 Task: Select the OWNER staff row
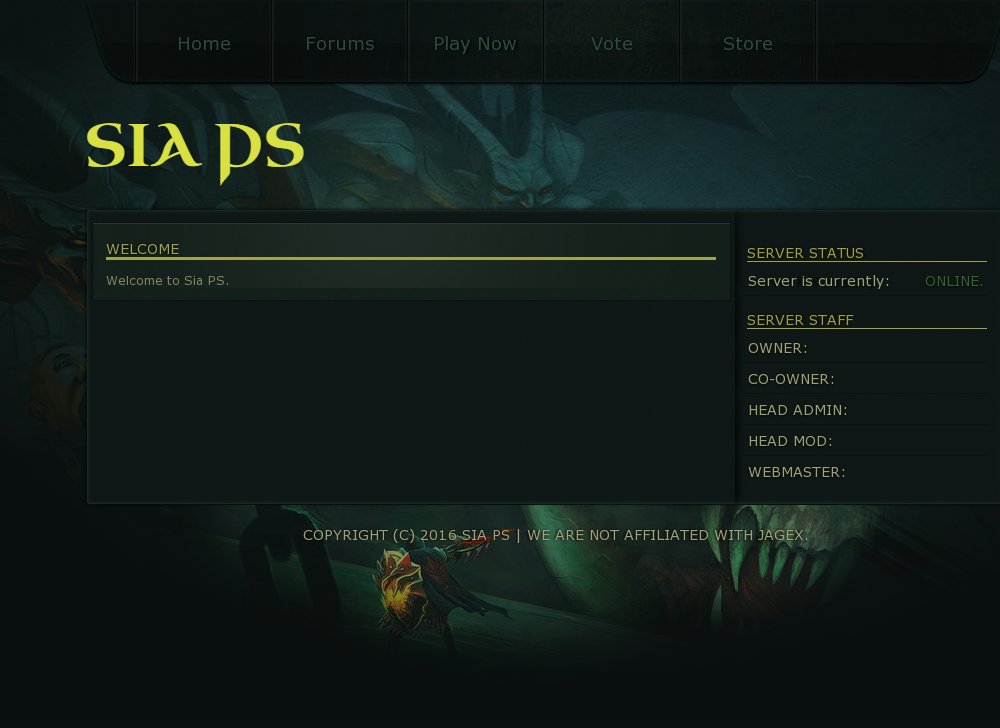pos(867,348)
